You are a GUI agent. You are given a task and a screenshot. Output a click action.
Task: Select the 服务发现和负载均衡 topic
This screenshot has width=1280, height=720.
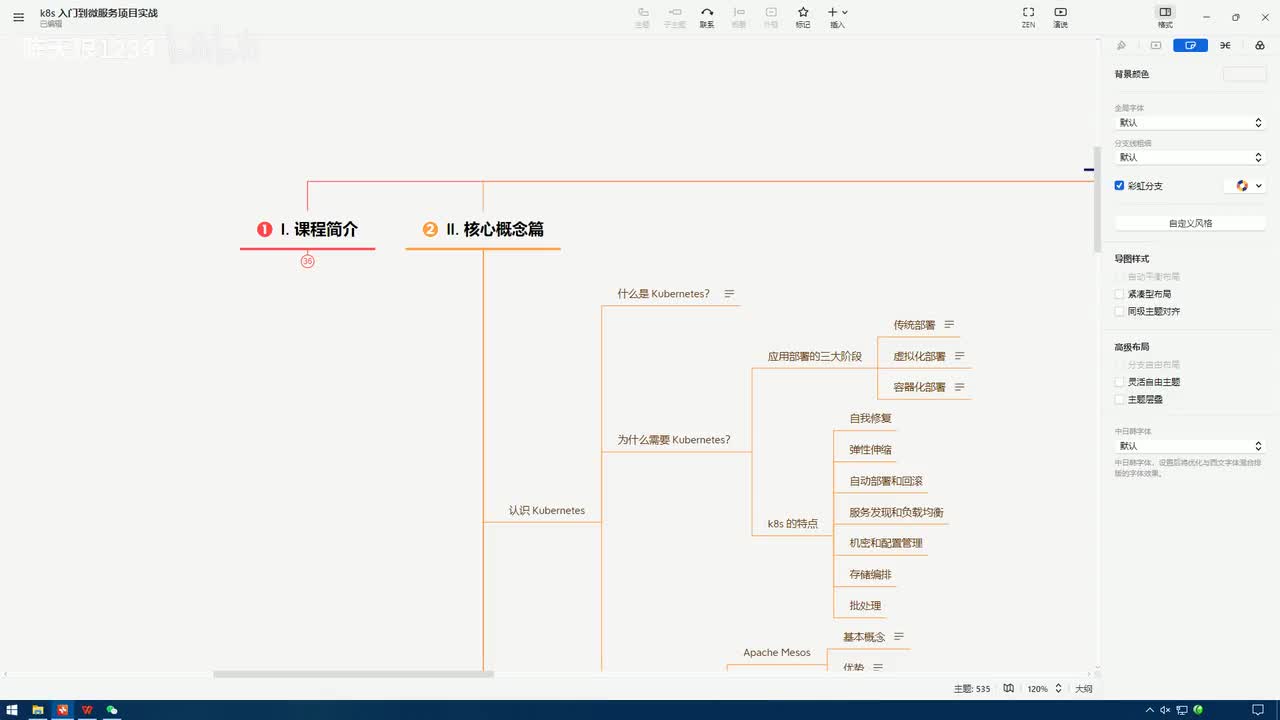896,512
